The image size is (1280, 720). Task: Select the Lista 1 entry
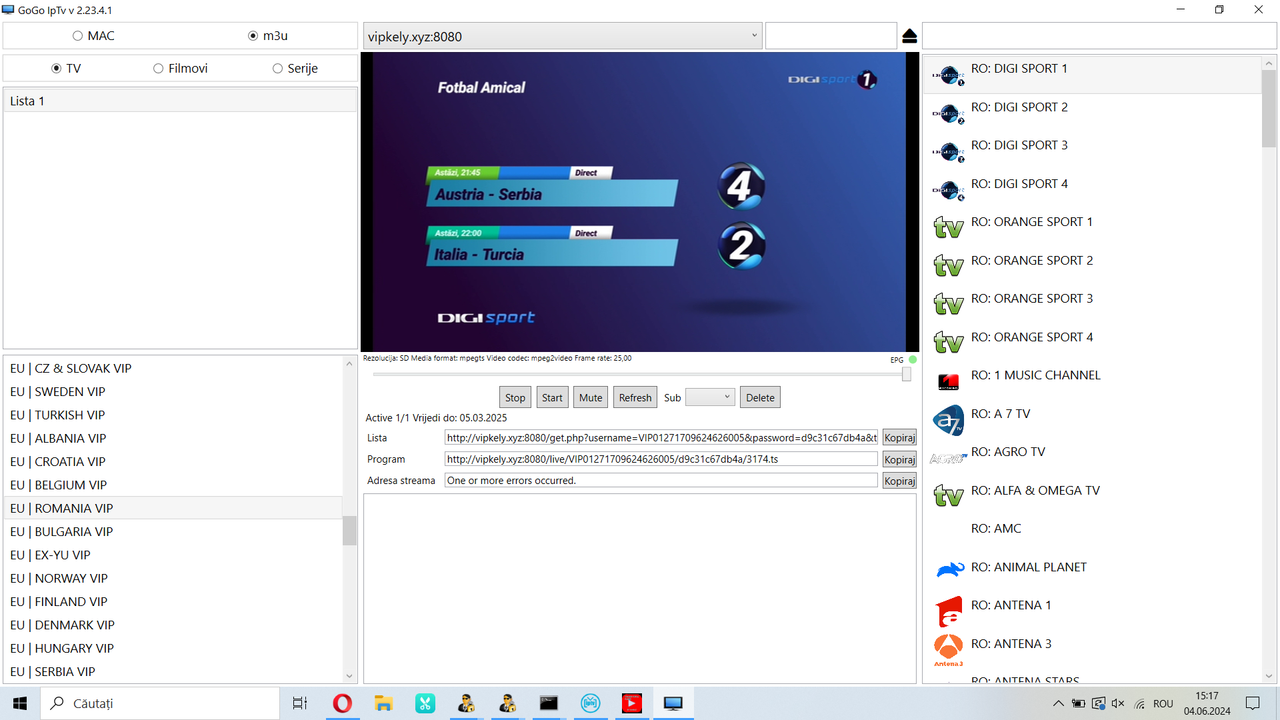coord(180,101)
